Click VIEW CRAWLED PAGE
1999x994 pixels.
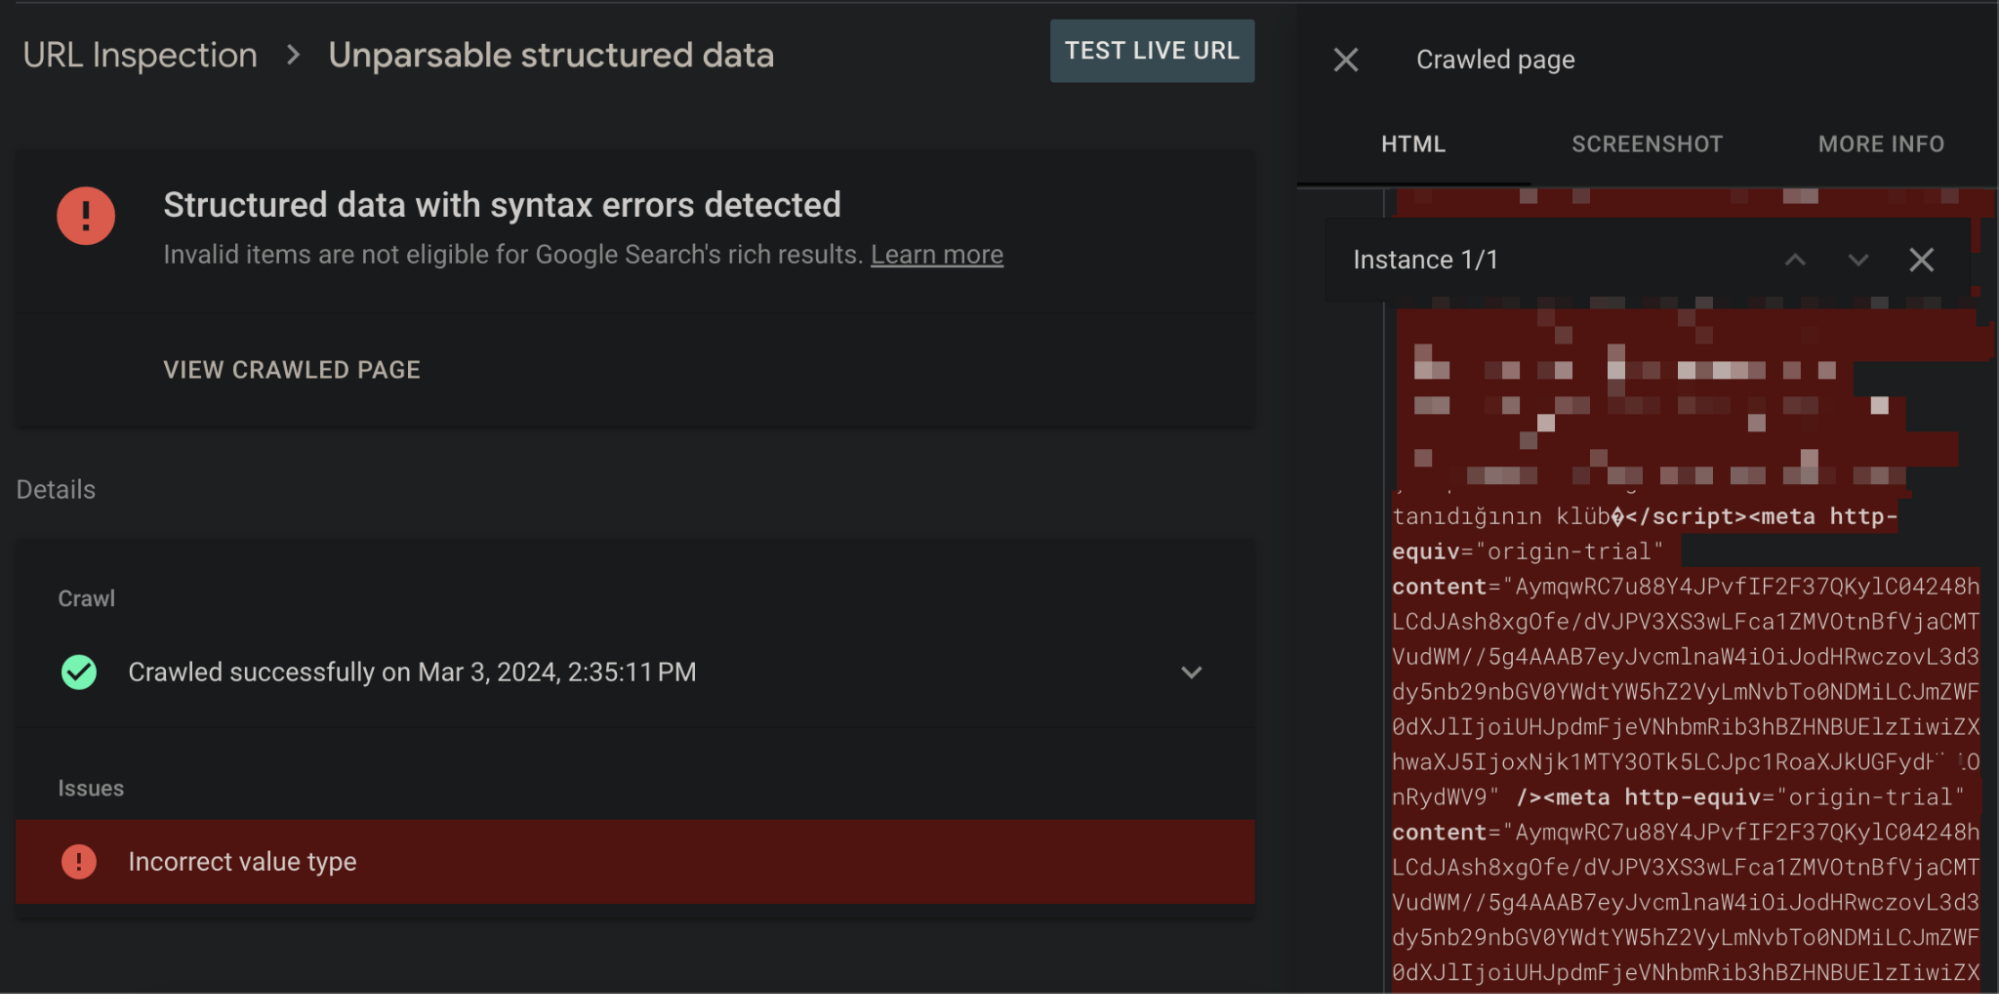[292, 370]
